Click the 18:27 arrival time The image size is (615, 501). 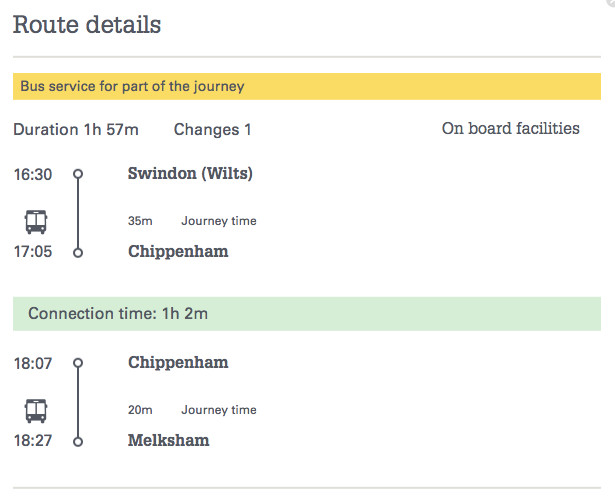[x=32, y=441]
